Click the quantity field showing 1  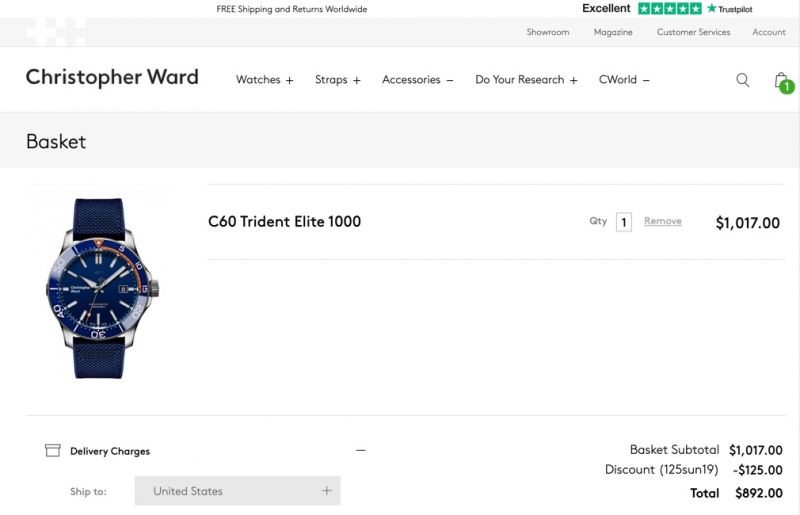point(623,222)
